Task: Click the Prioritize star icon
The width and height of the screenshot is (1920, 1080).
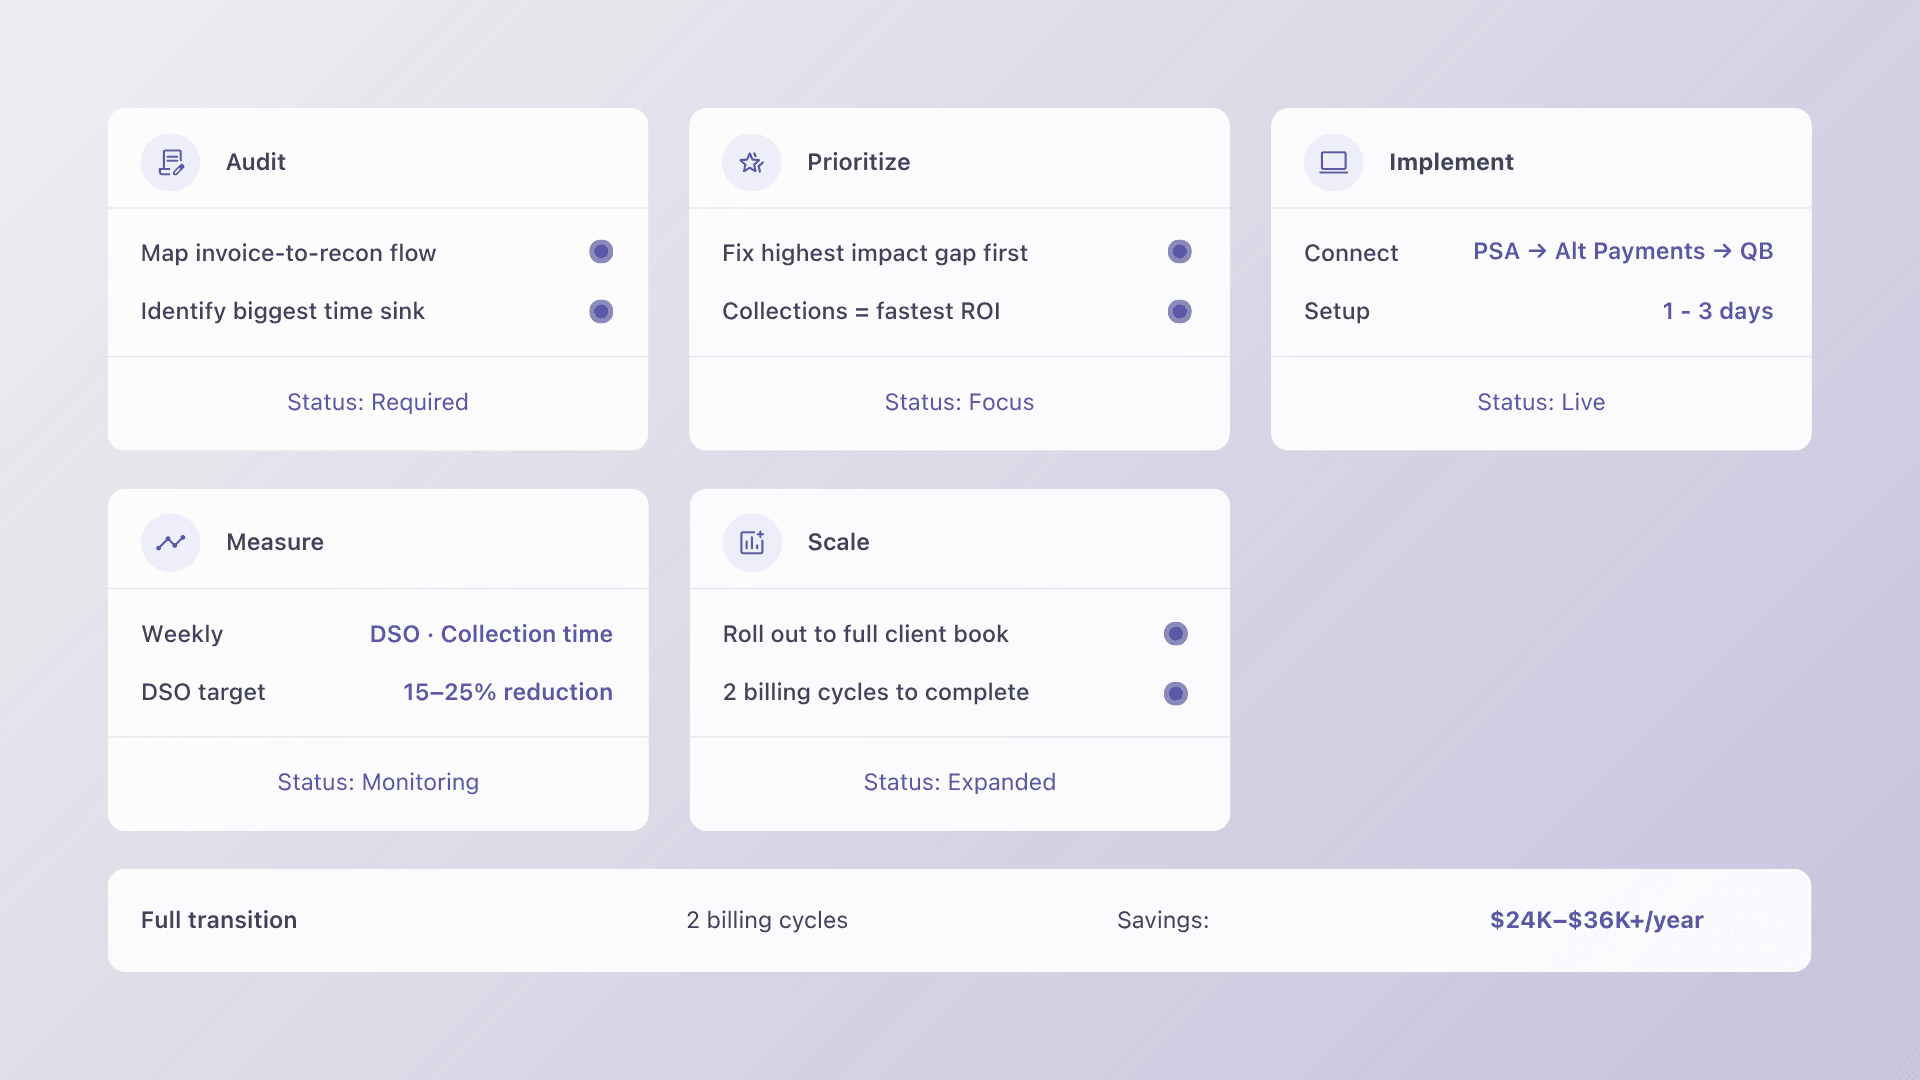Action: click(751, 162)
